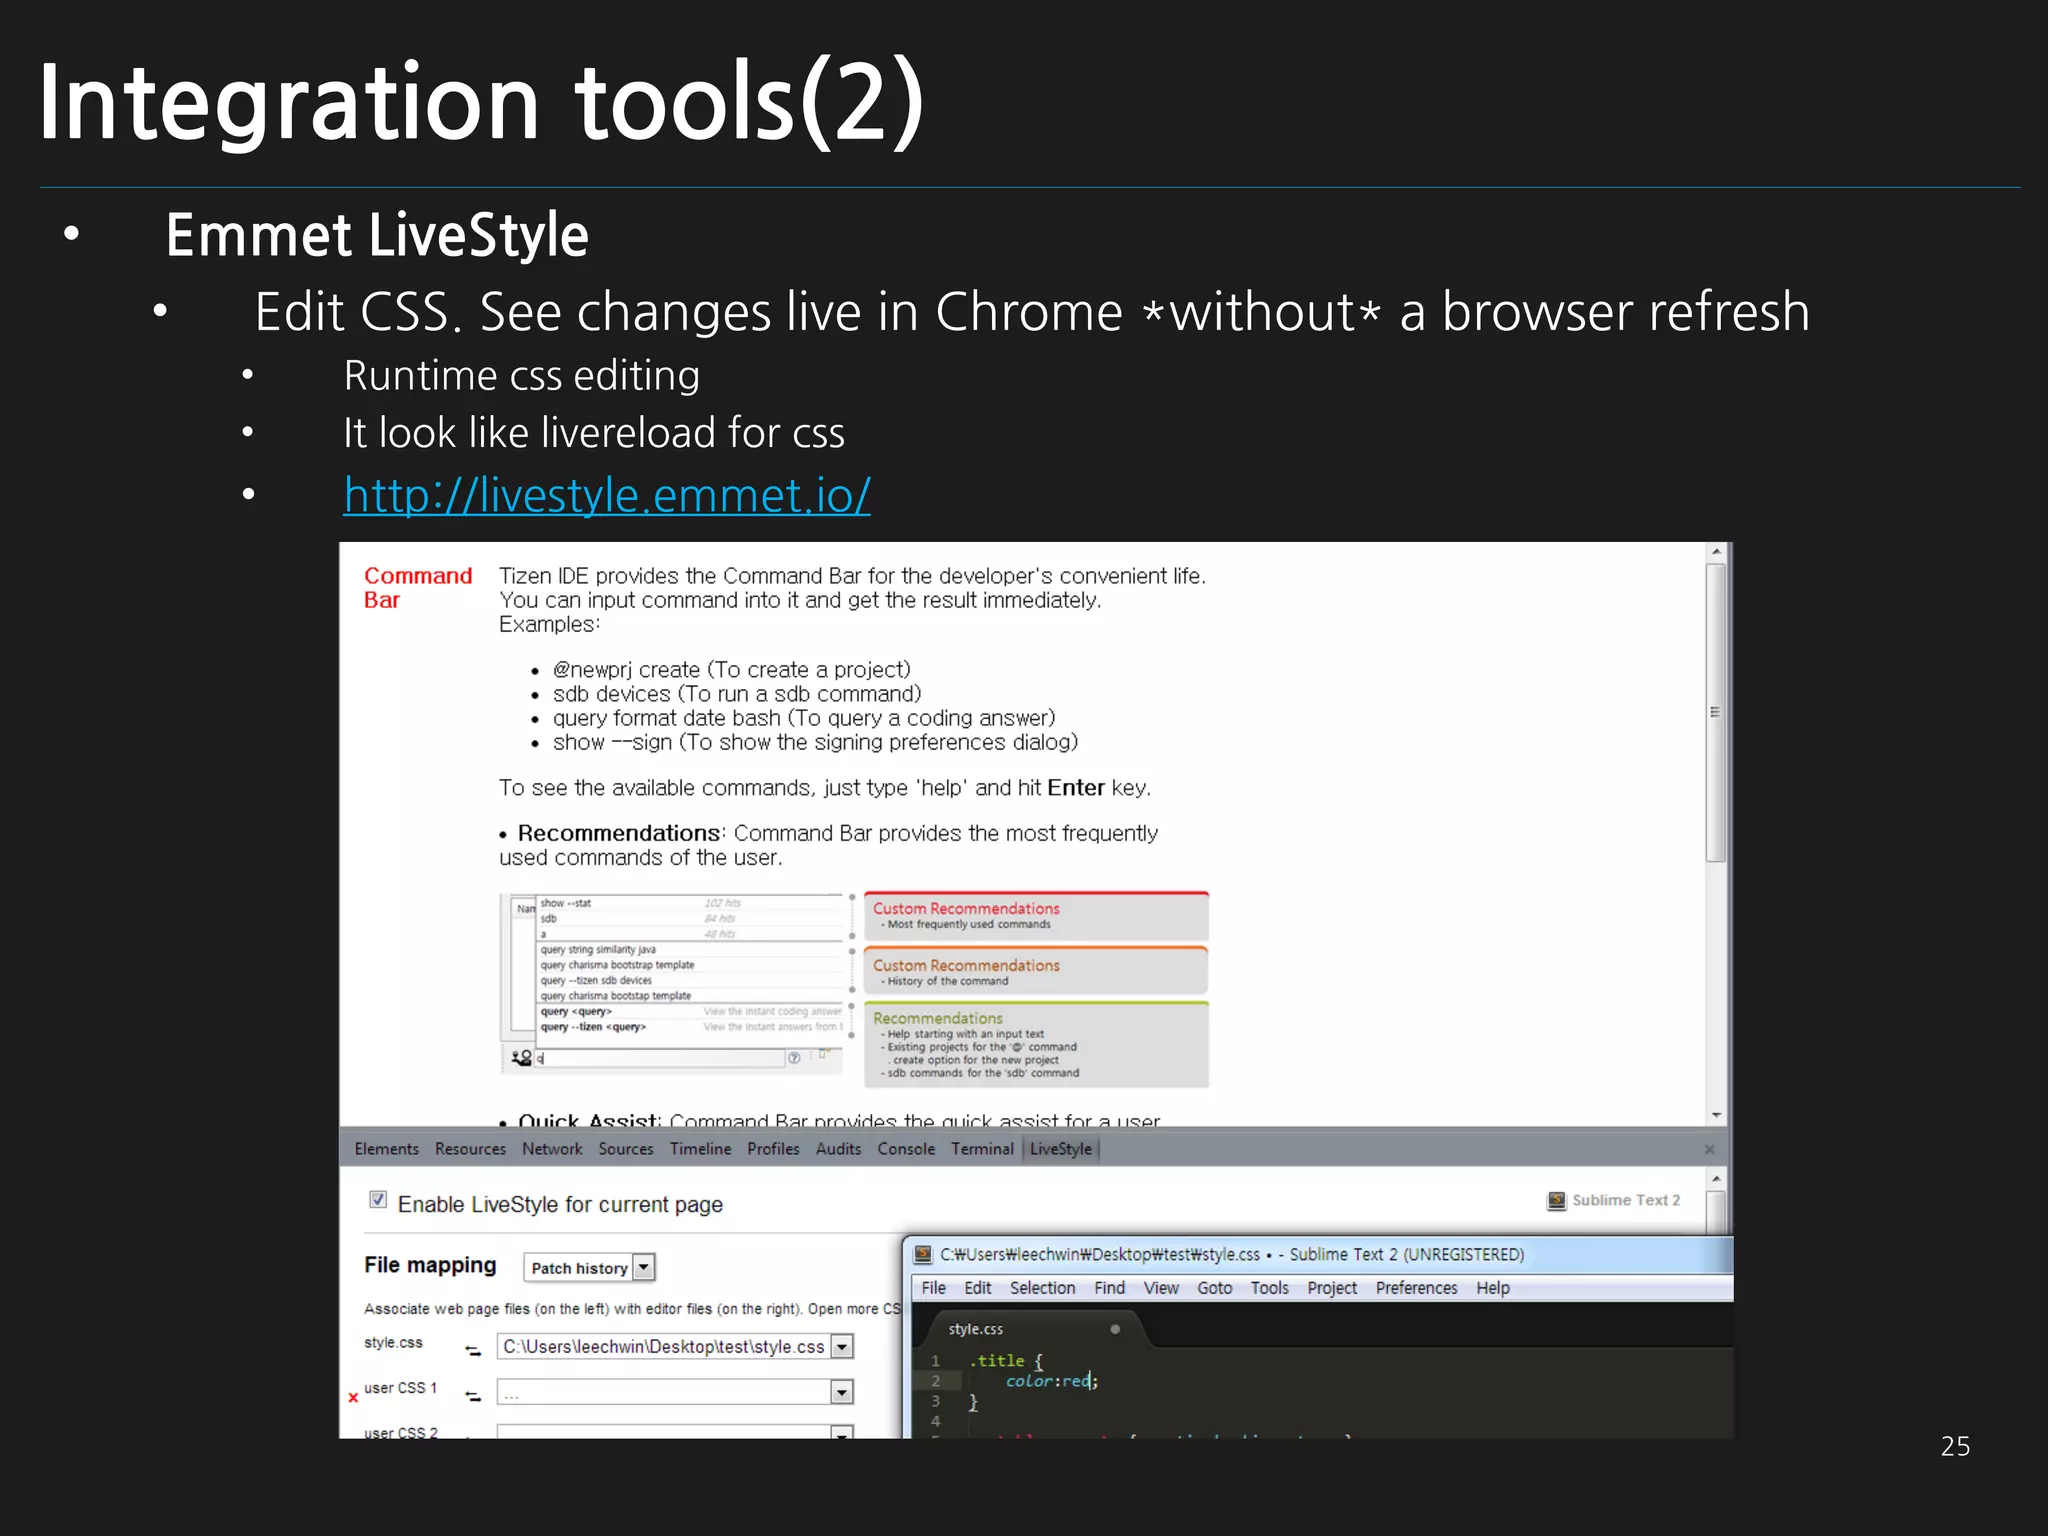Image resolution: width=2048 pixels, height=1536 pixels.
Task: Open the Goto menu in Sublime Text
Action: click(1214, 1288)
